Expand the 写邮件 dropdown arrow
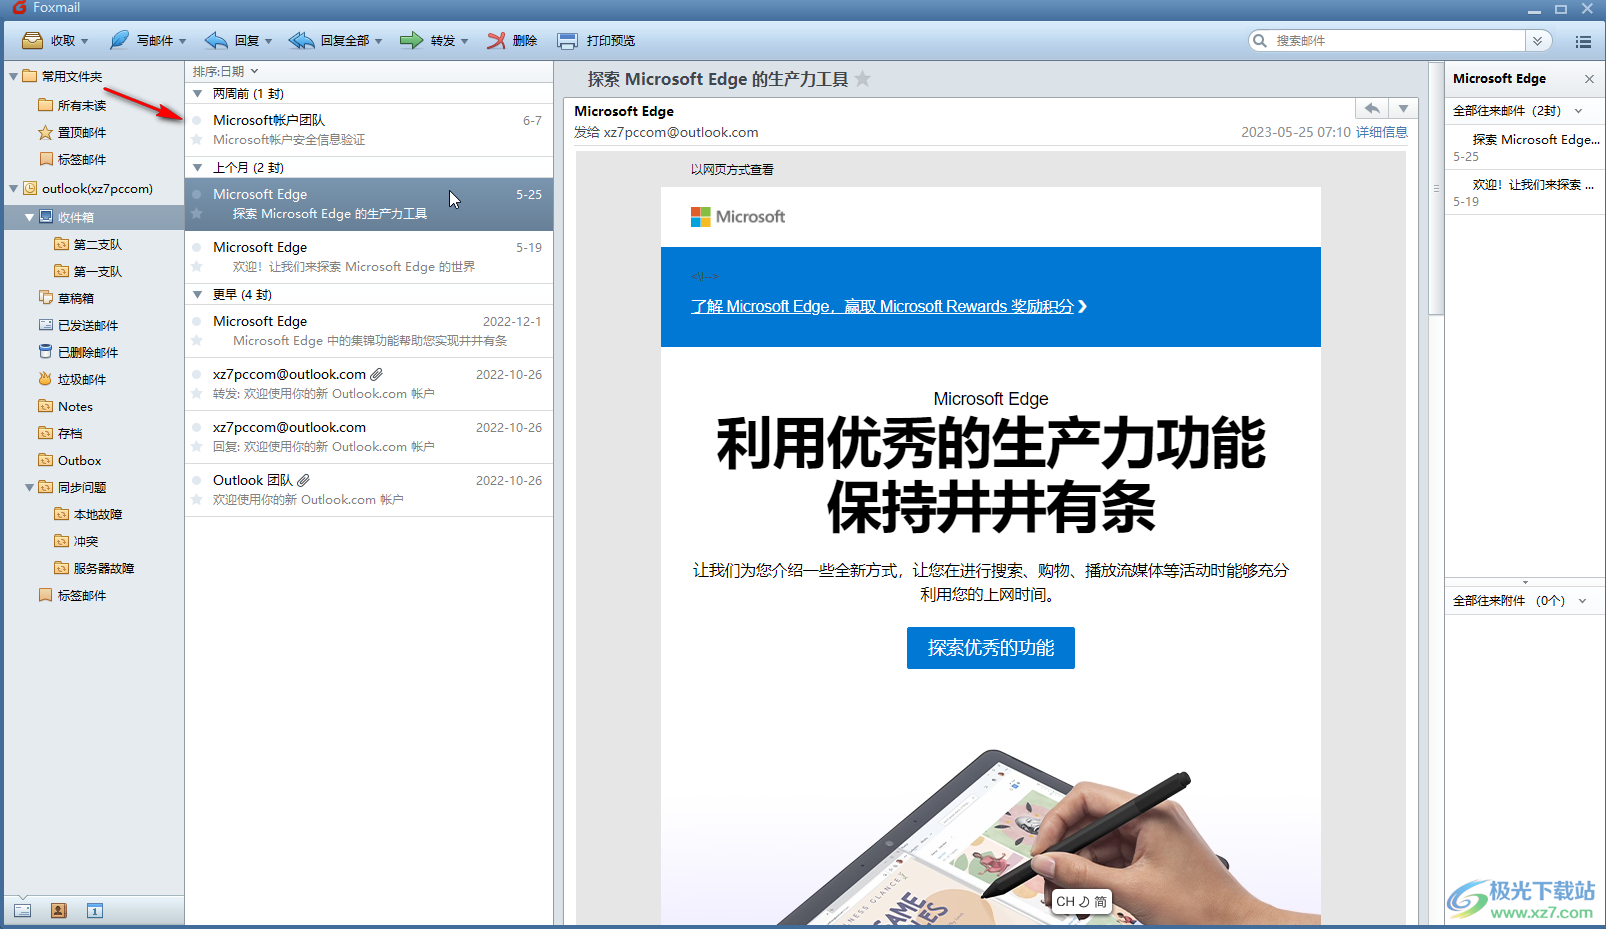Screen dimensions: 1606x929 pyautogui.click(x=182, y=41)
